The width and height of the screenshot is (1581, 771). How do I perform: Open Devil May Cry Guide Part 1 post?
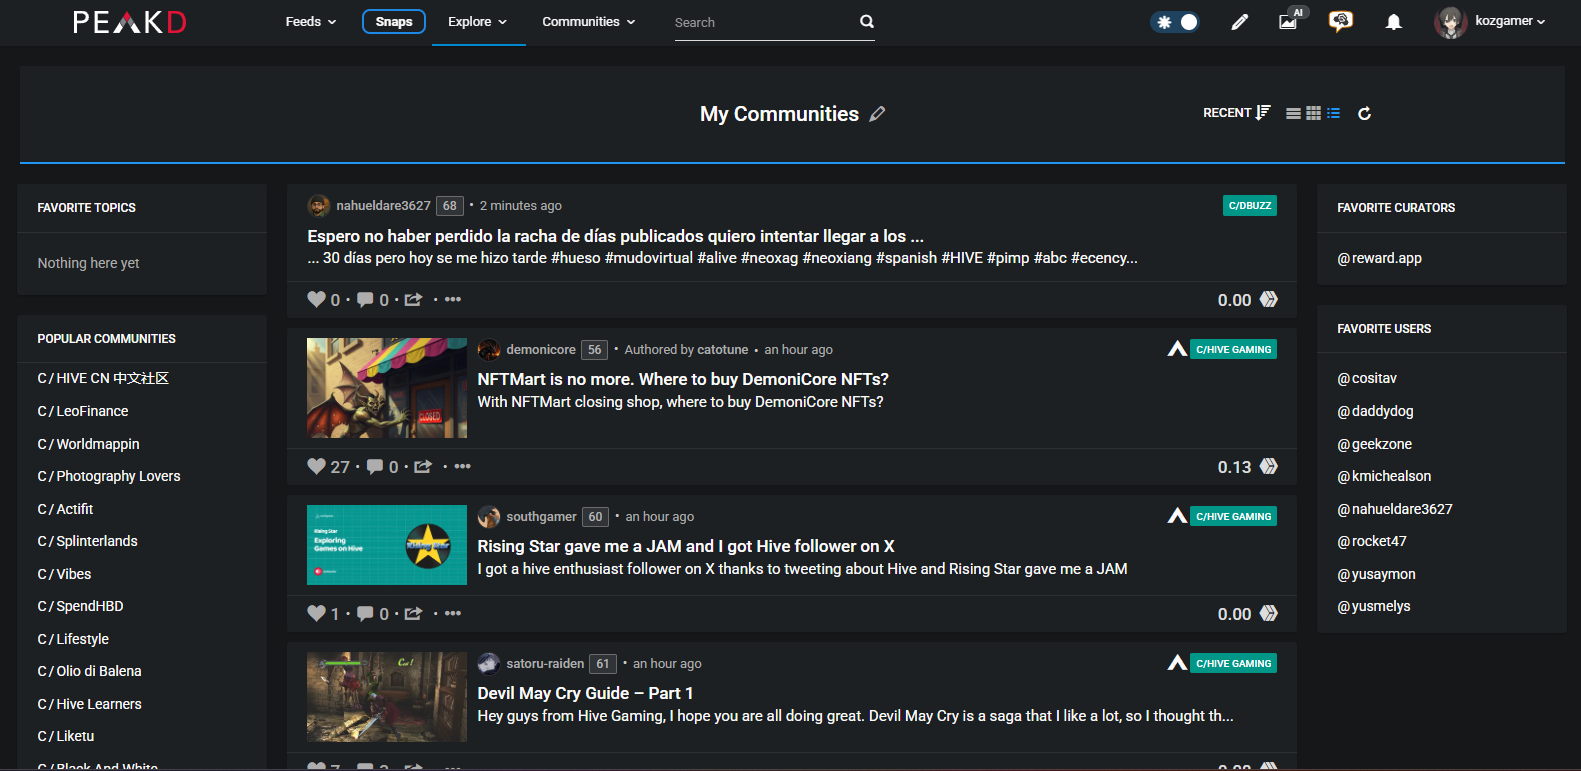coord(585,693)
